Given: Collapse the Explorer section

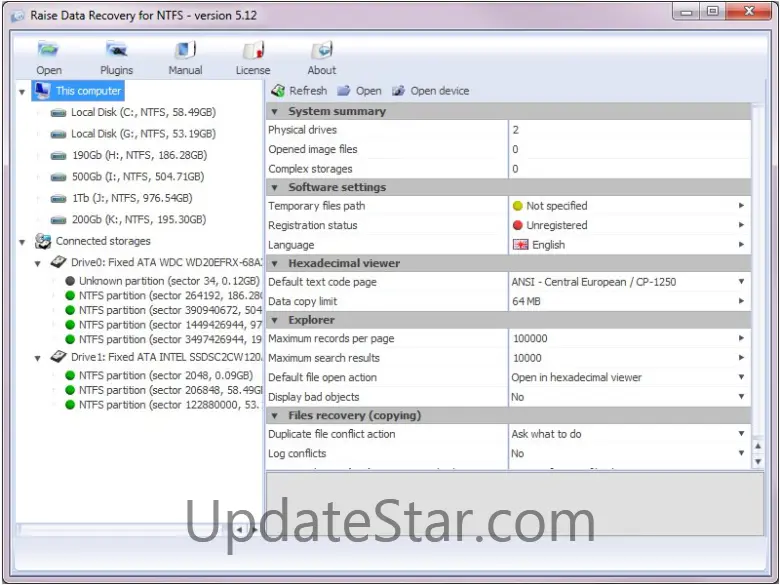Looking at the screenshot, I should click(x=275, y=320).
